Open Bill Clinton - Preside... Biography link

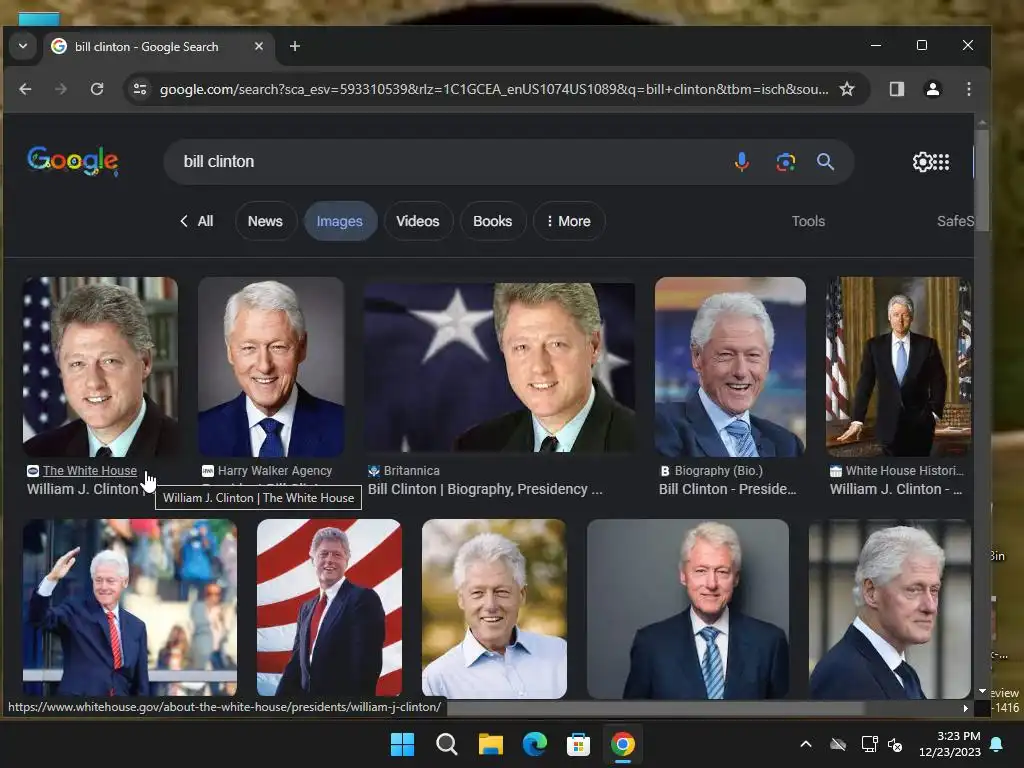(x=728, y=489)
